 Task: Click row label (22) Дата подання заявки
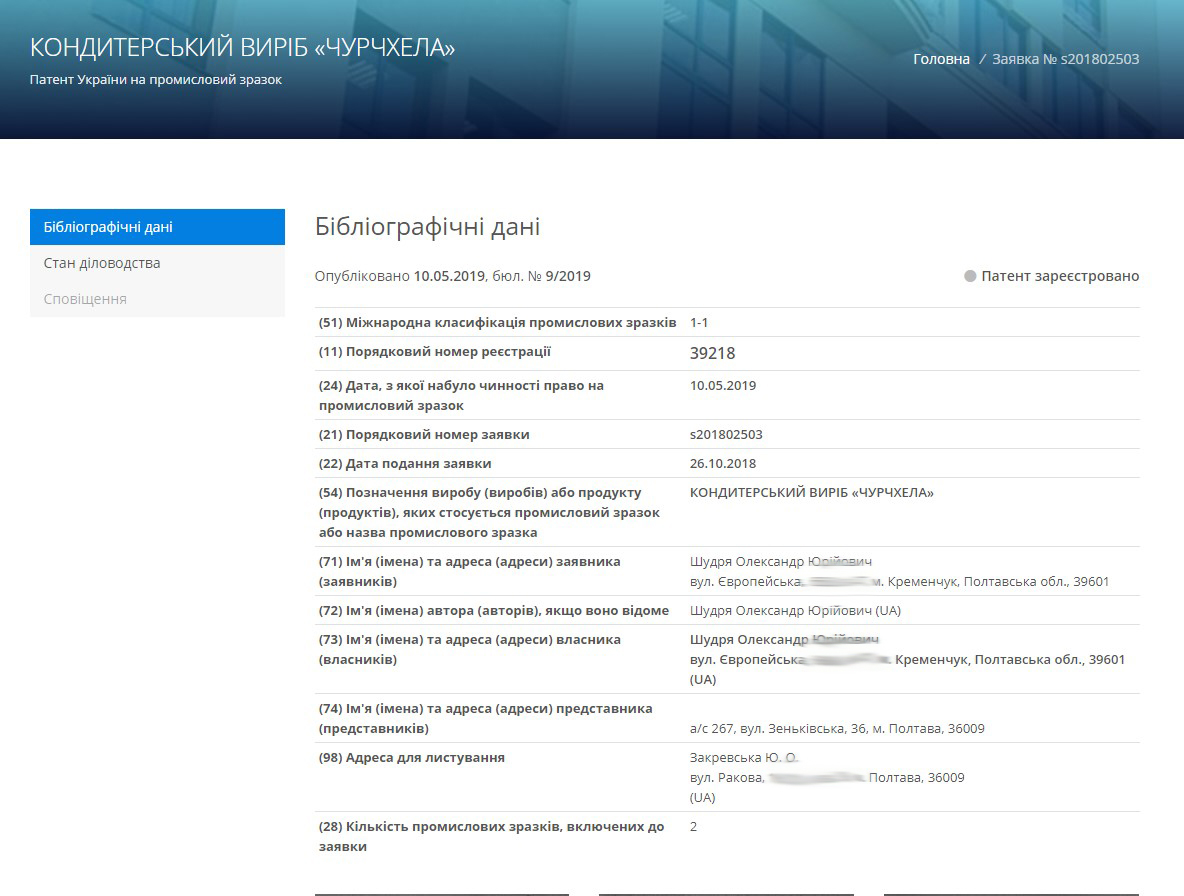pos(404,464)
